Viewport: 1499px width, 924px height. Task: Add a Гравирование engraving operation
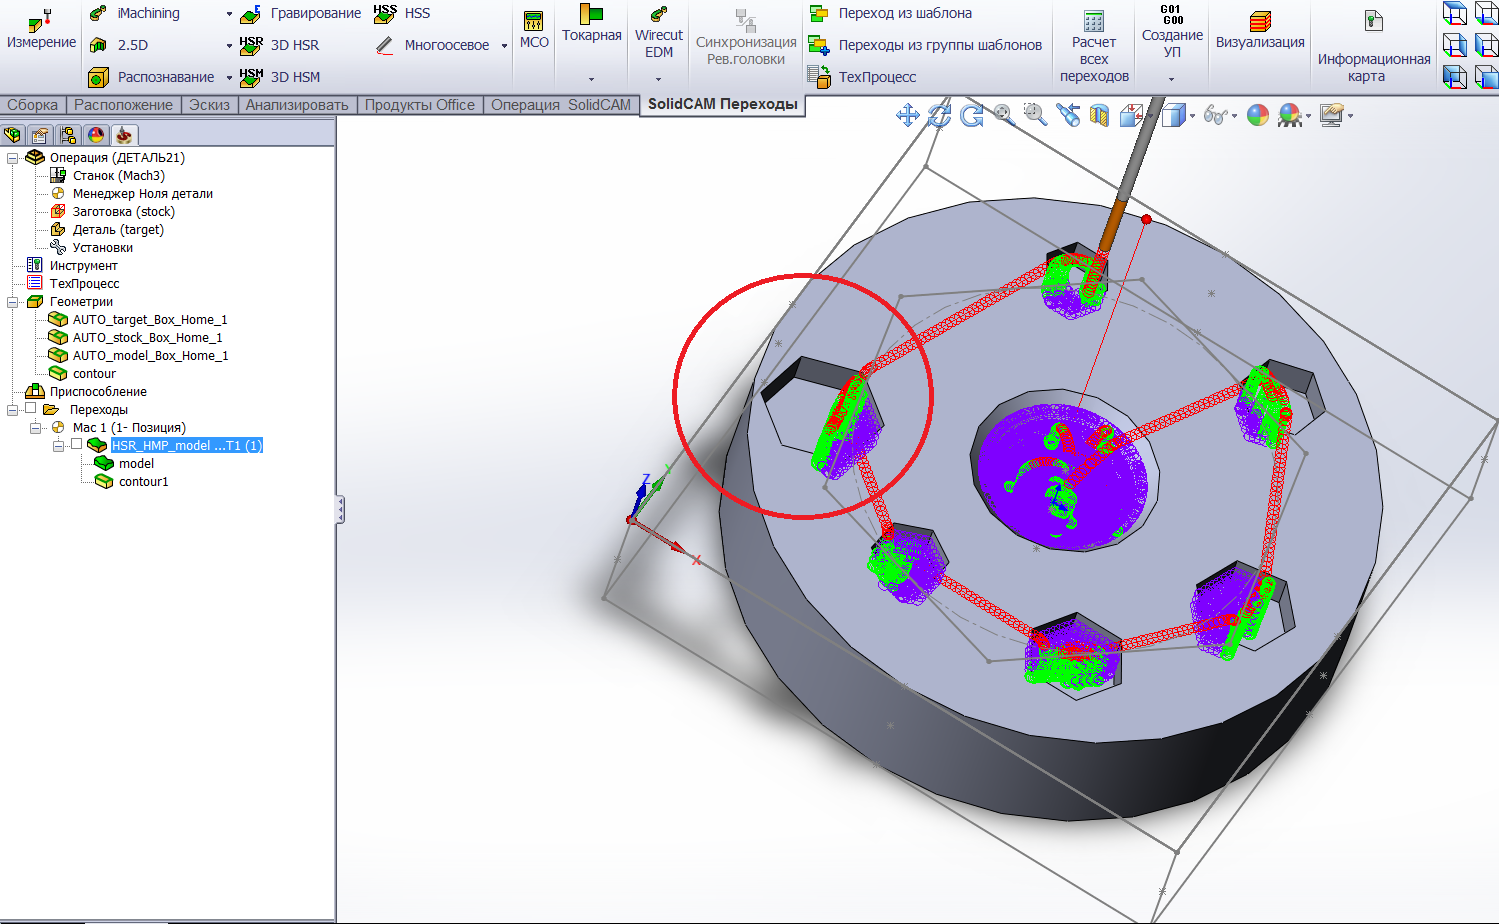tap(301, 13)
